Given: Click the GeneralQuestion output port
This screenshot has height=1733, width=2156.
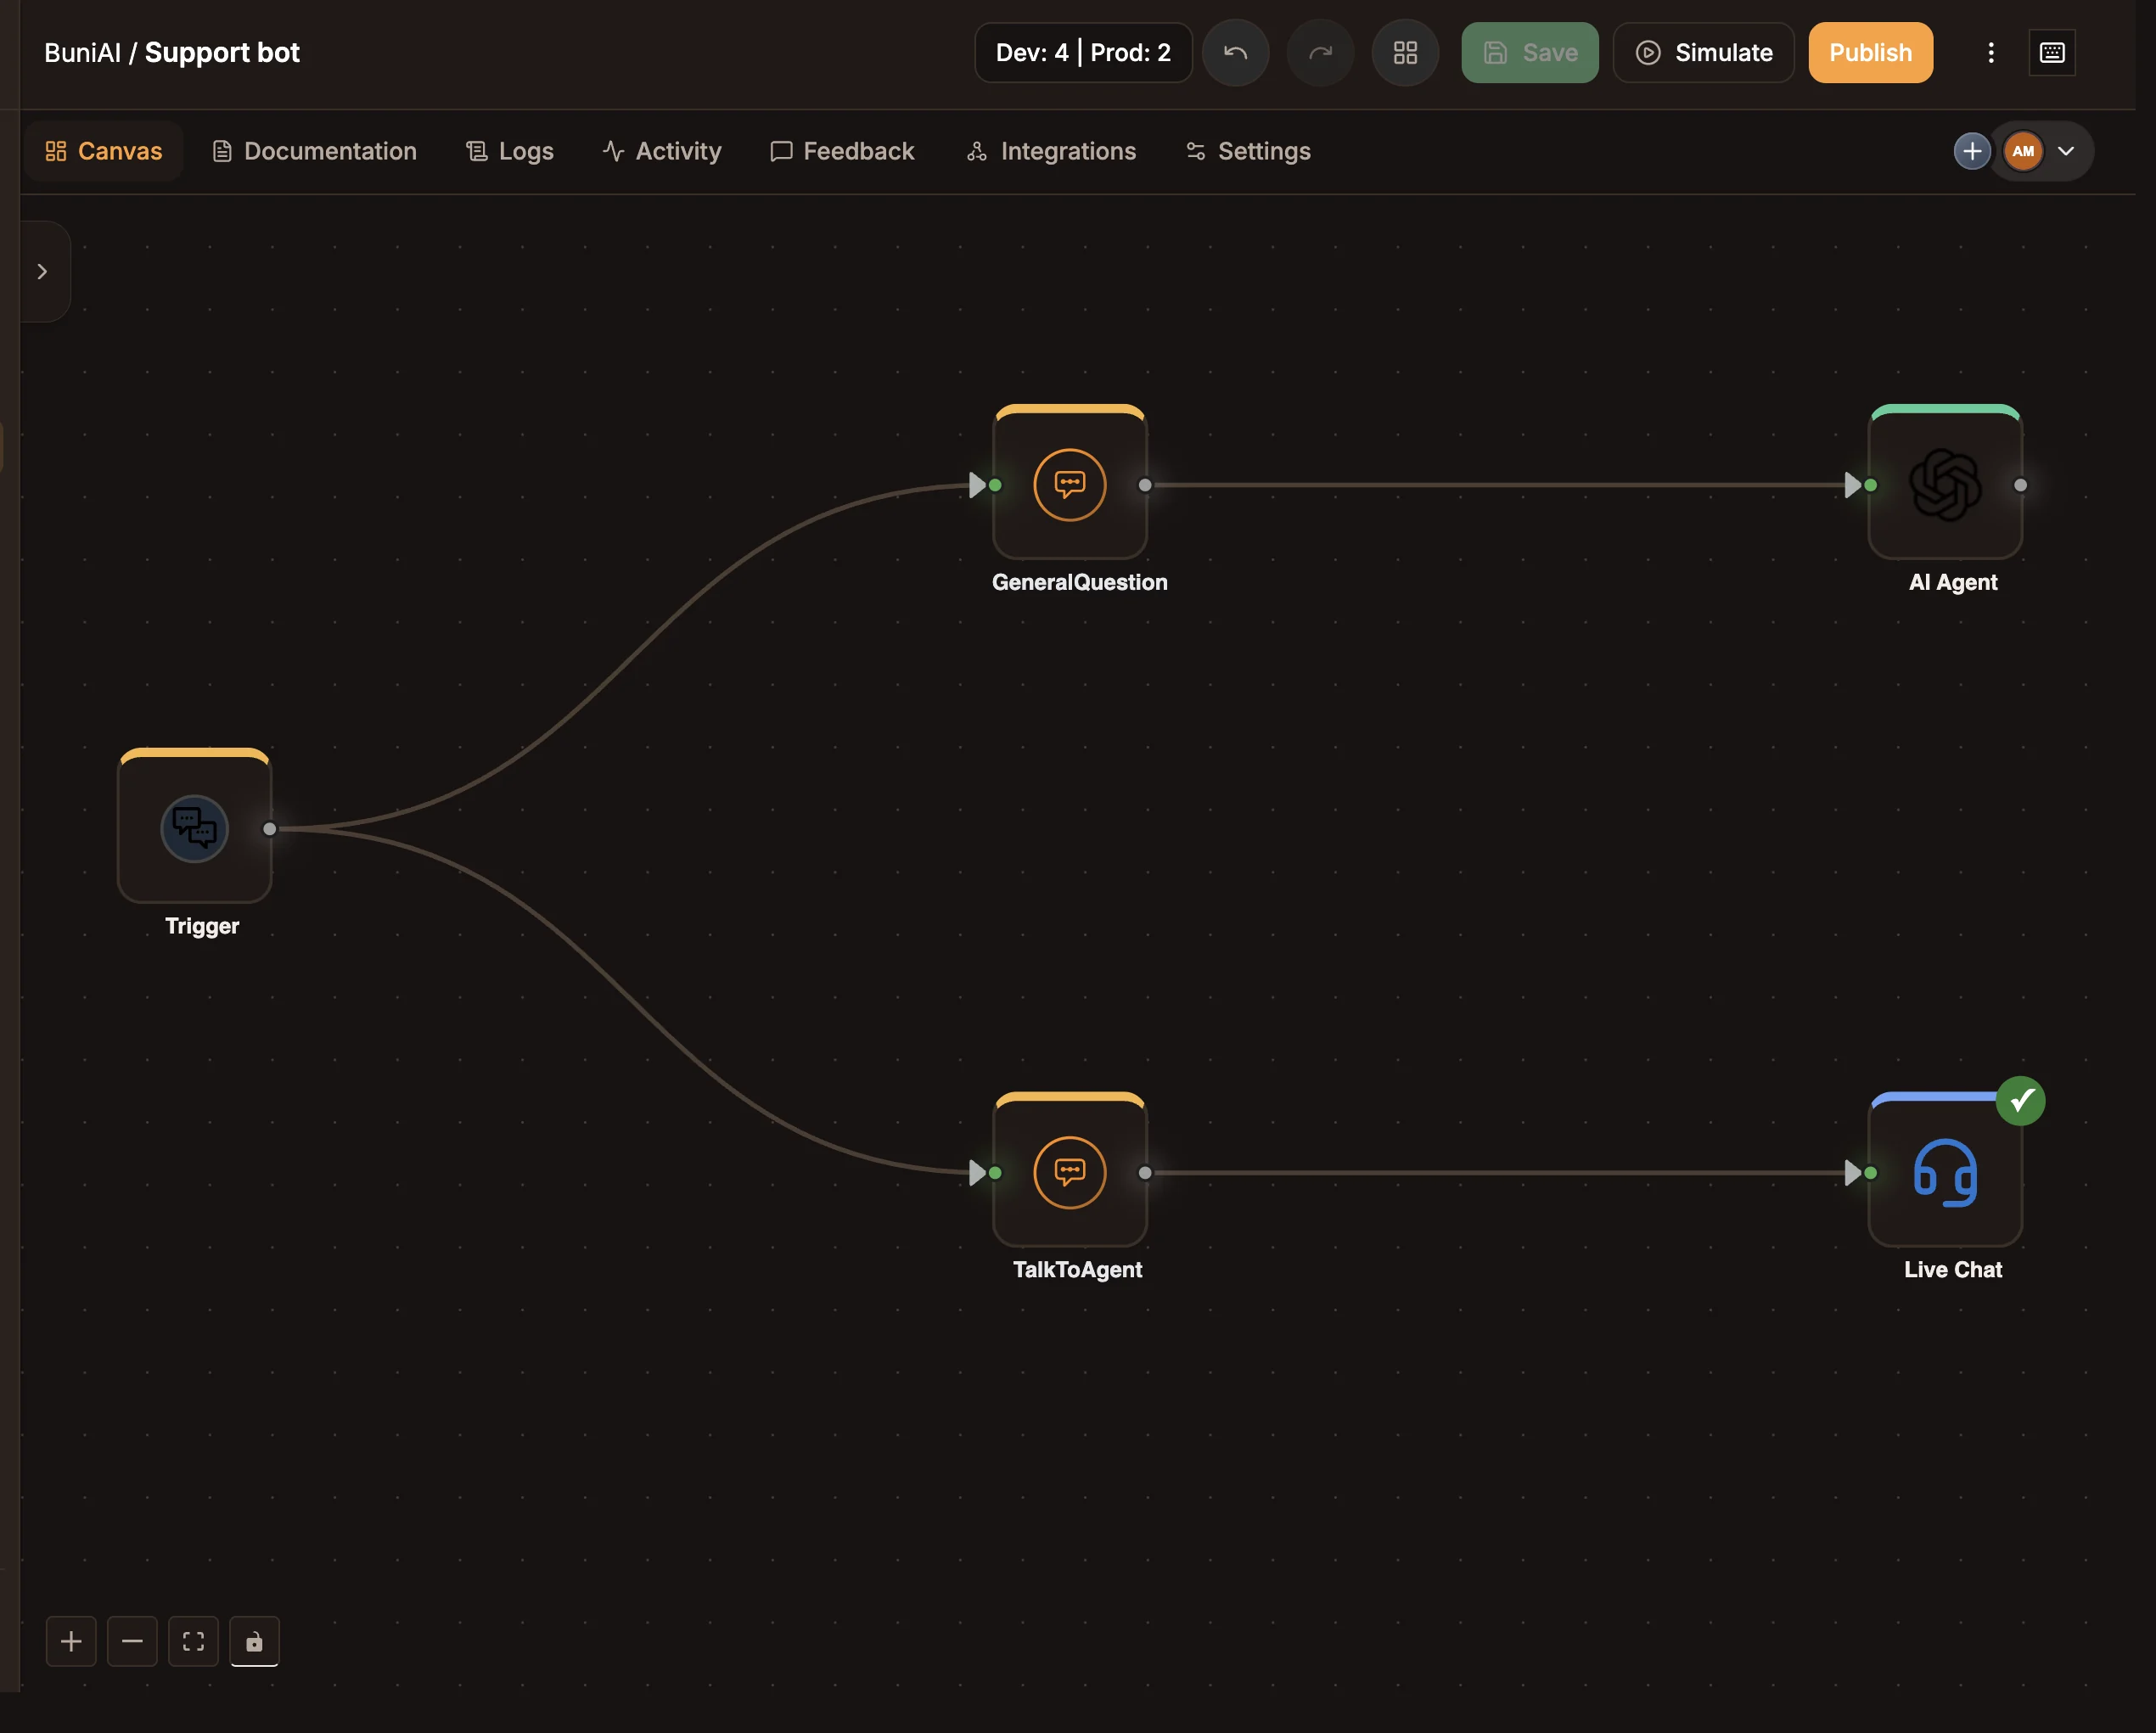Looking at the screenshot, I should point(1144,485).
